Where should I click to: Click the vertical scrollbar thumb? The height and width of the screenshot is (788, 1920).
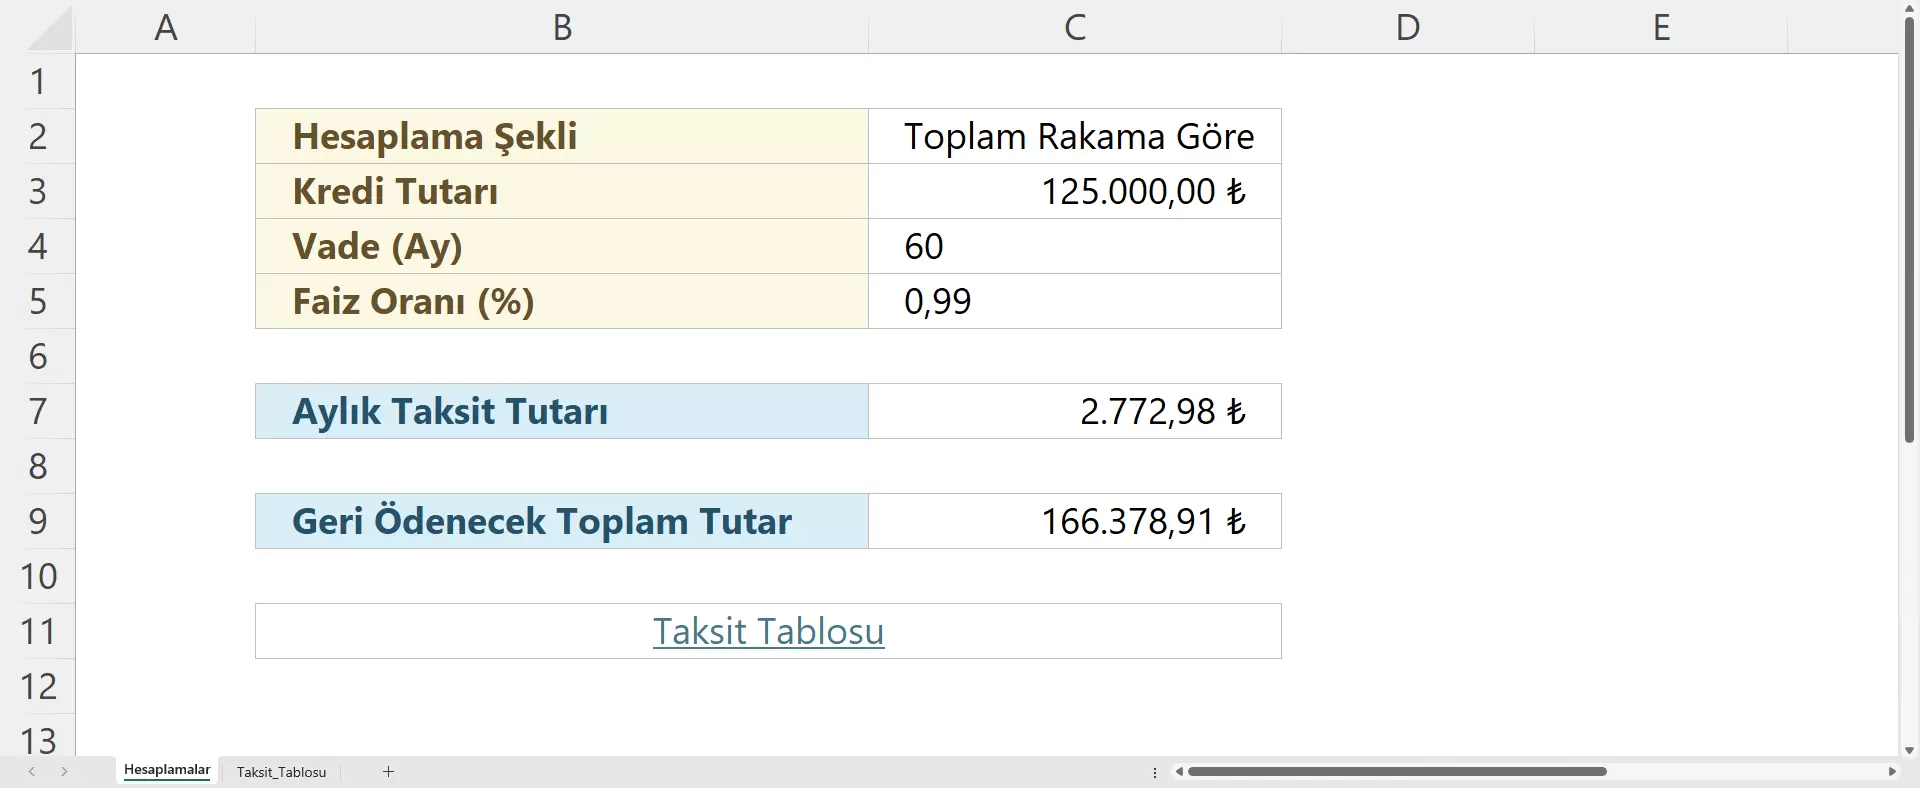tap(1909, 230)
